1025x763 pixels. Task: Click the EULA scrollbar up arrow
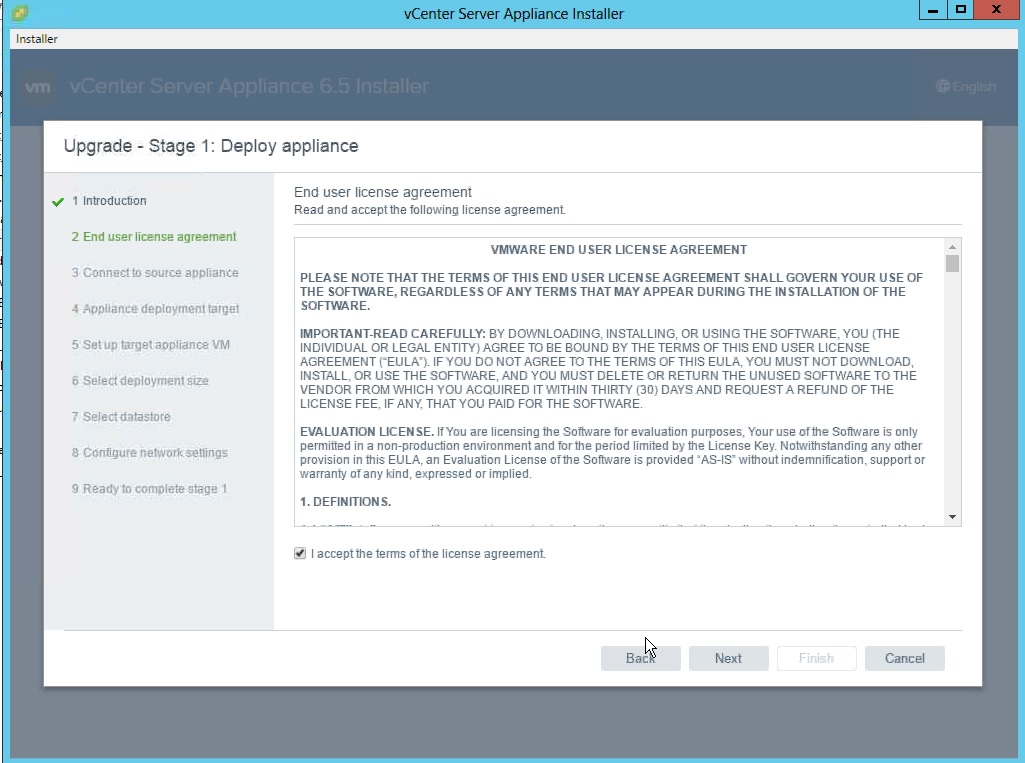click(952, 247)
